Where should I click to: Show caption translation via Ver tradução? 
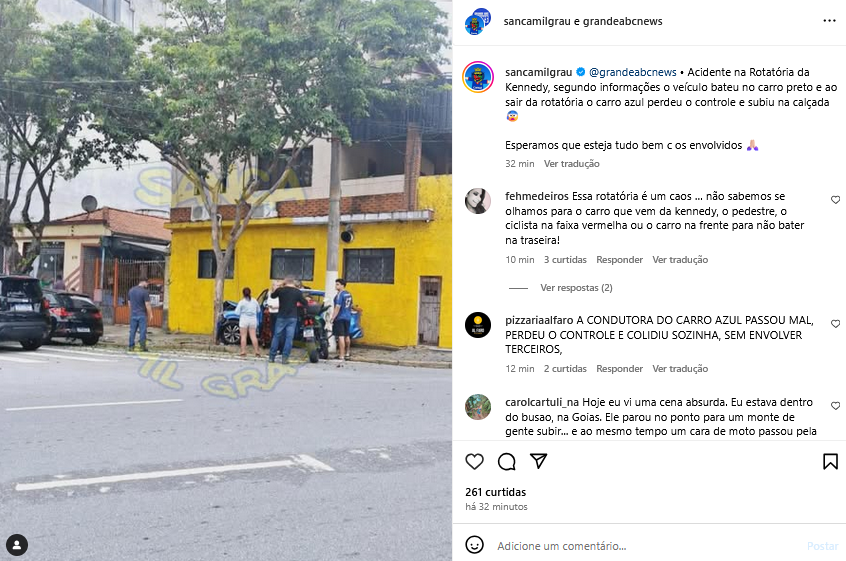(571, 163)
